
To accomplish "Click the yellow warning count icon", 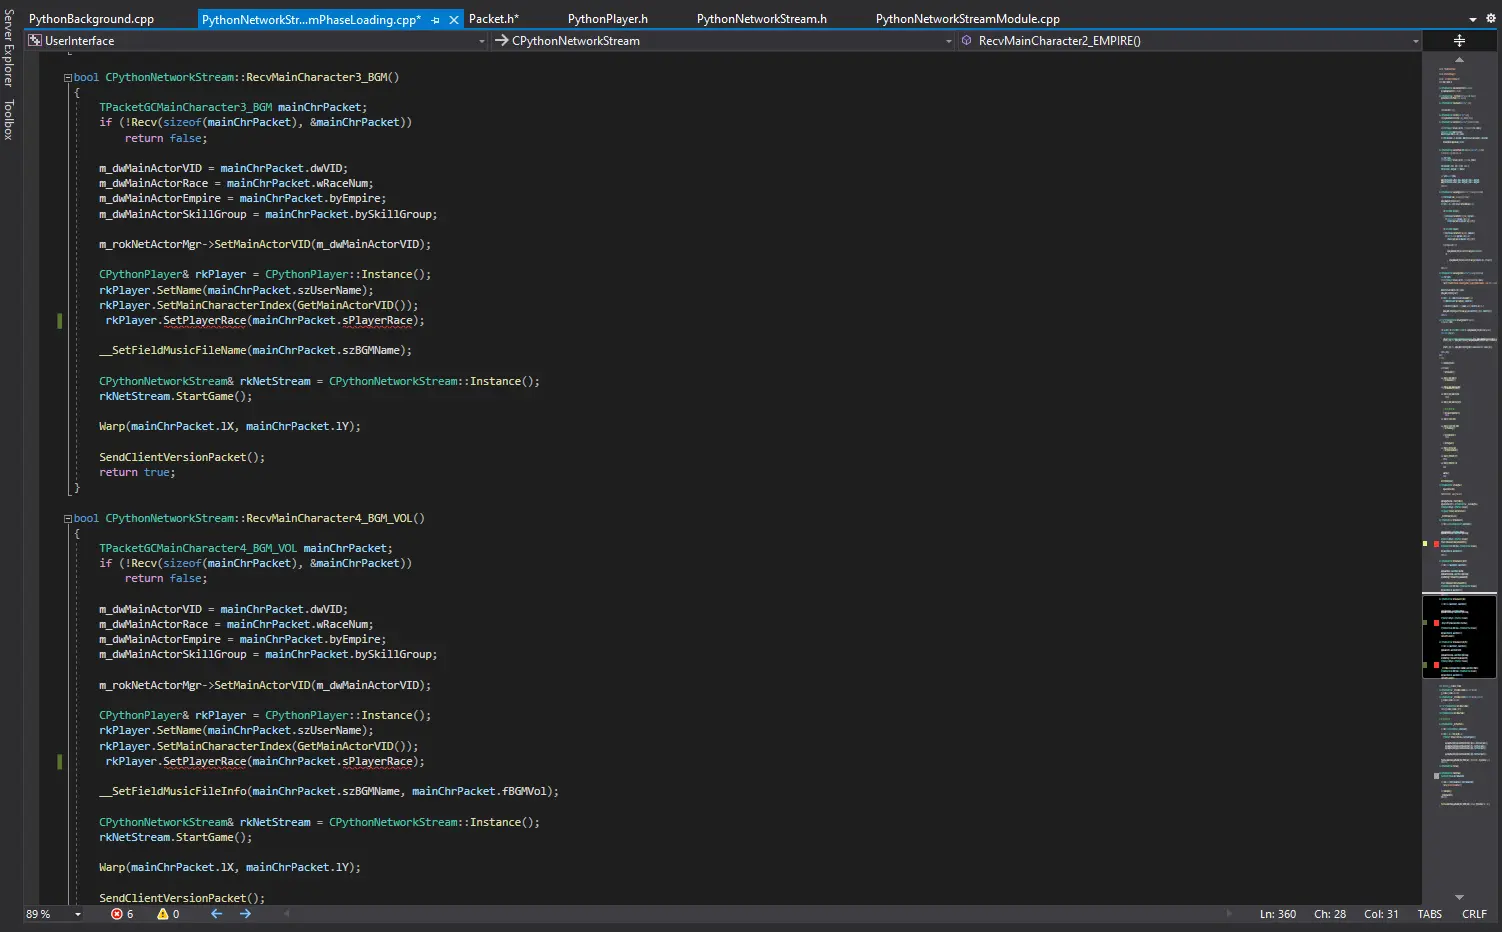I will point(162,914).
